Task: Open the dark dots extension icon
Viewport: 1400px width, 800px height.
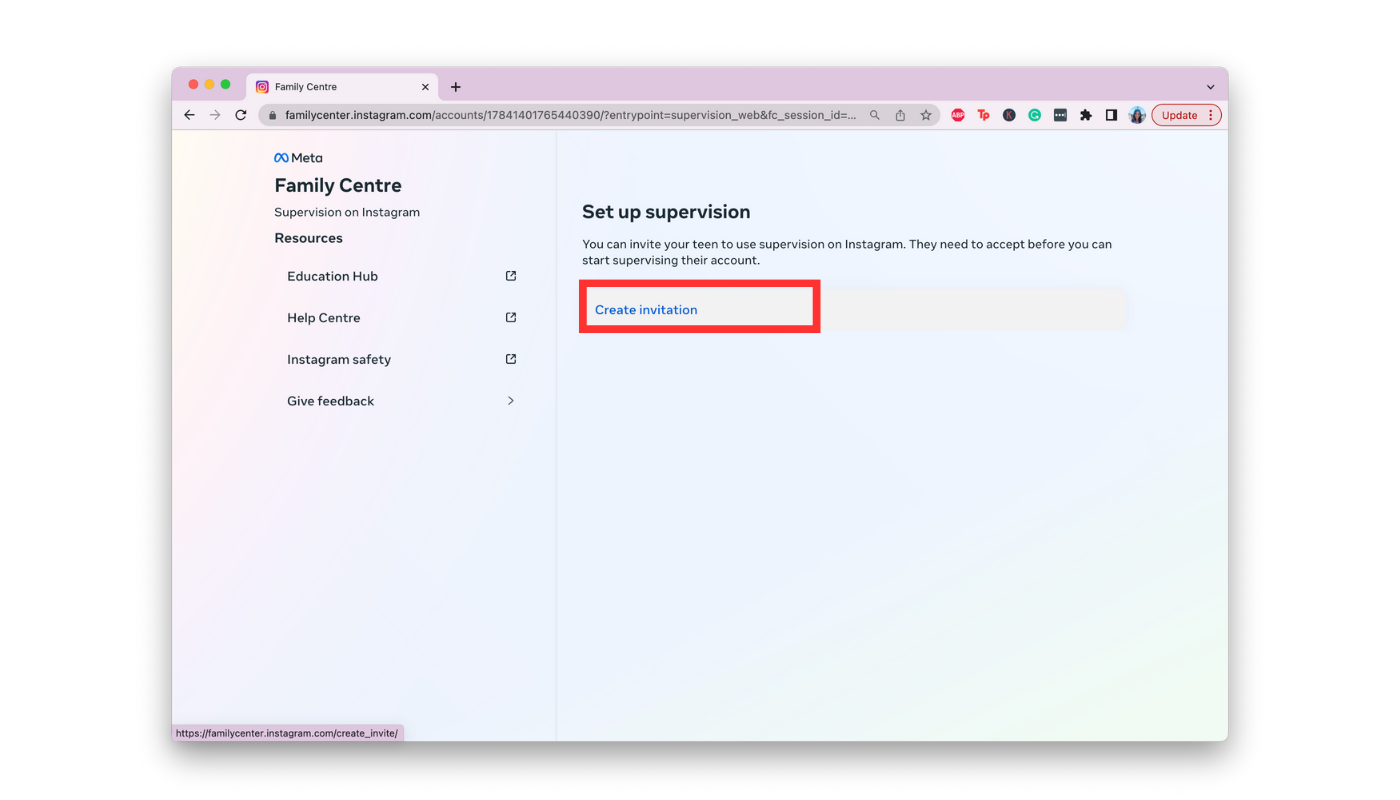Action: pyautogui.click(x=1060, y=115)
